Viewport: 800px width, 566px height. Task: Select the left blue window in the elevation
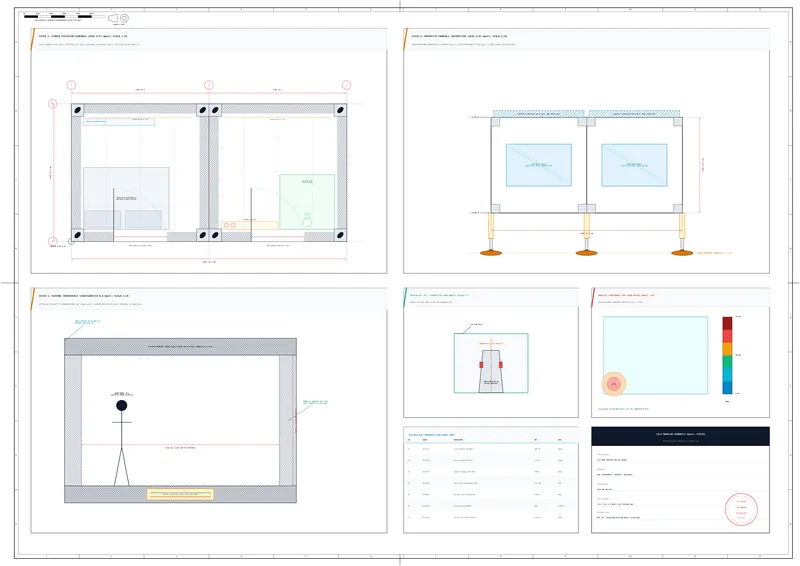(539, 165)
